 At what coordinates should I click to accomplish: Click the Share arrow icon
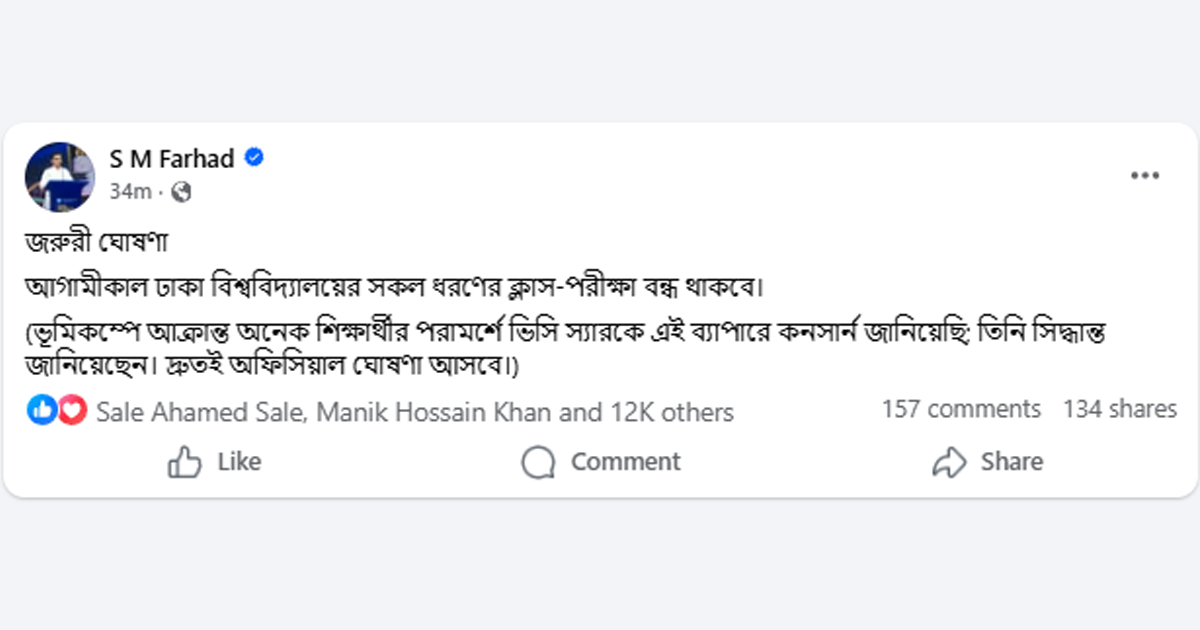pos(948,462)
